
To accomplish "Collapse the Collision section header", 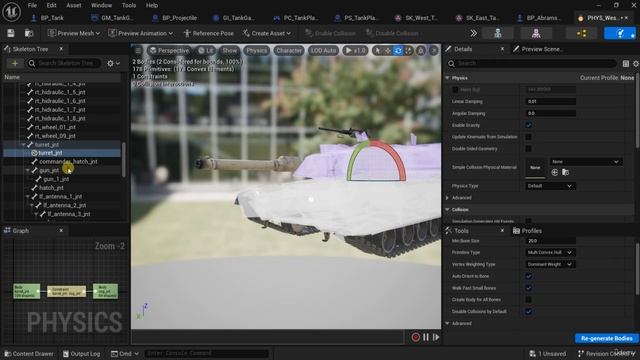I will point(447,209).
